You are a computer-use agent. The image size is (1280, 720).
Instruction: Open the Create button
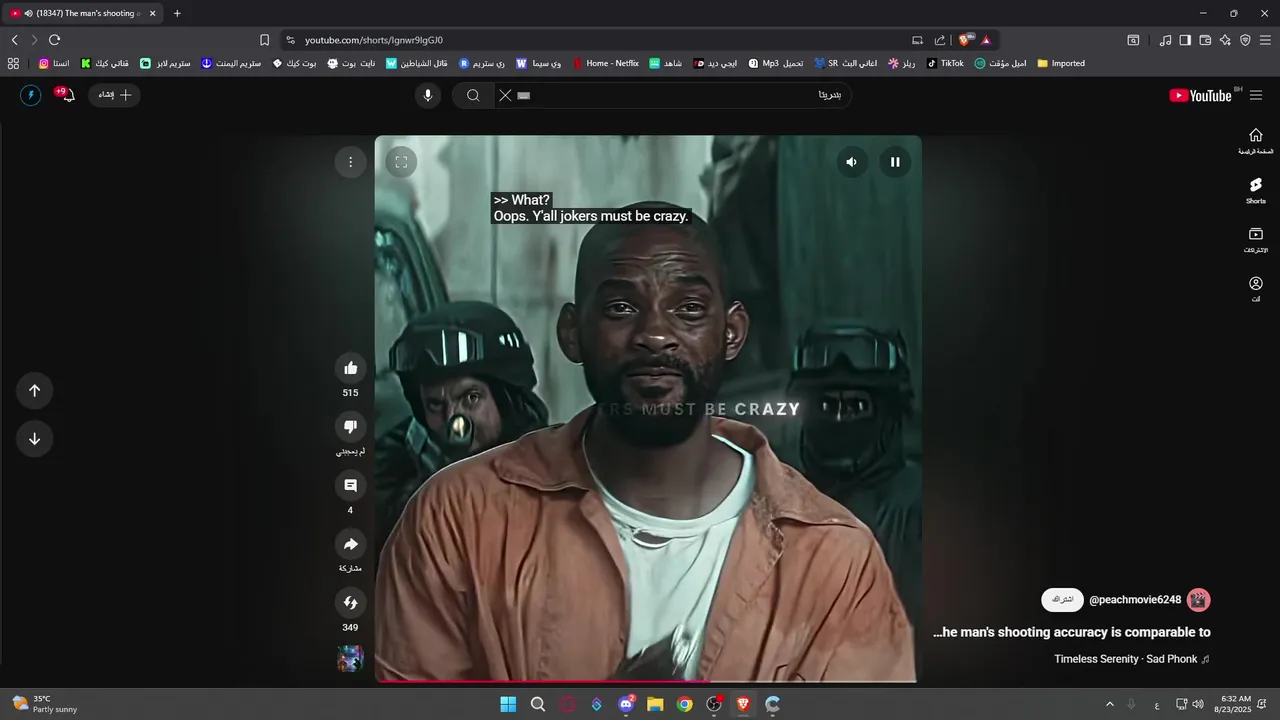pos(115,95)
